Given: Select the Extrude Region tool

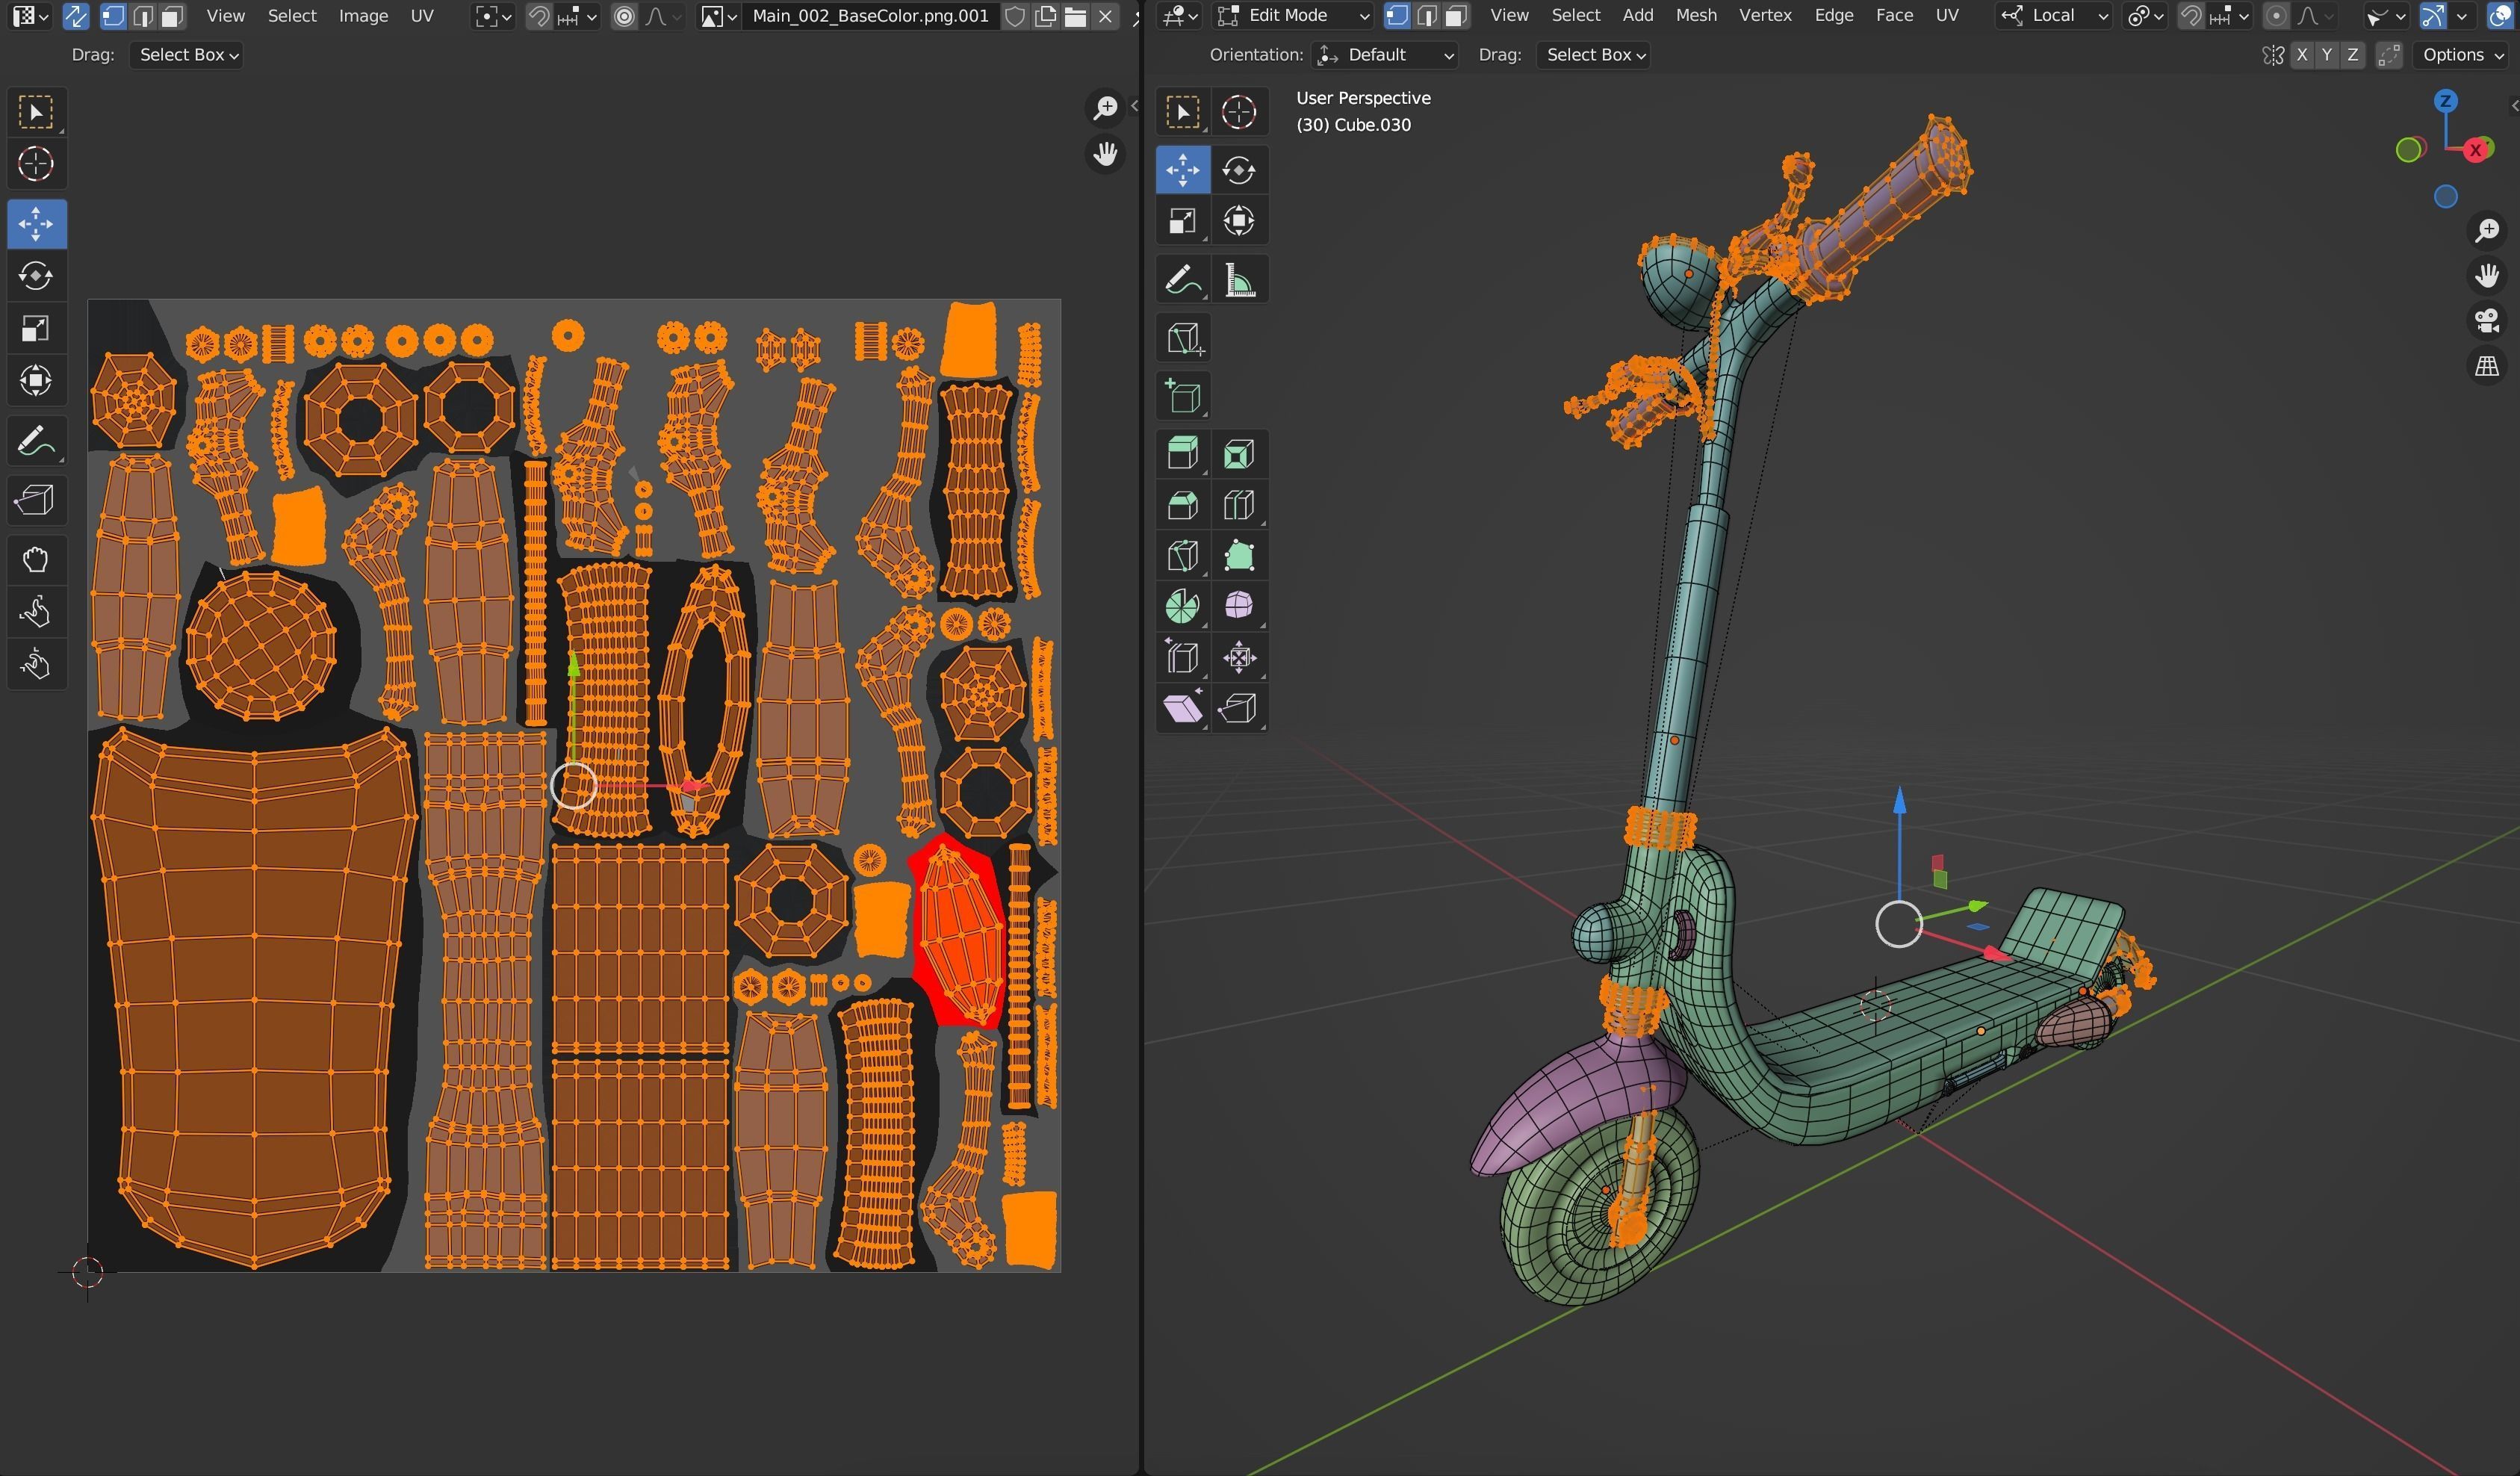Looking at the screenshot, I should click(1183, 454).
